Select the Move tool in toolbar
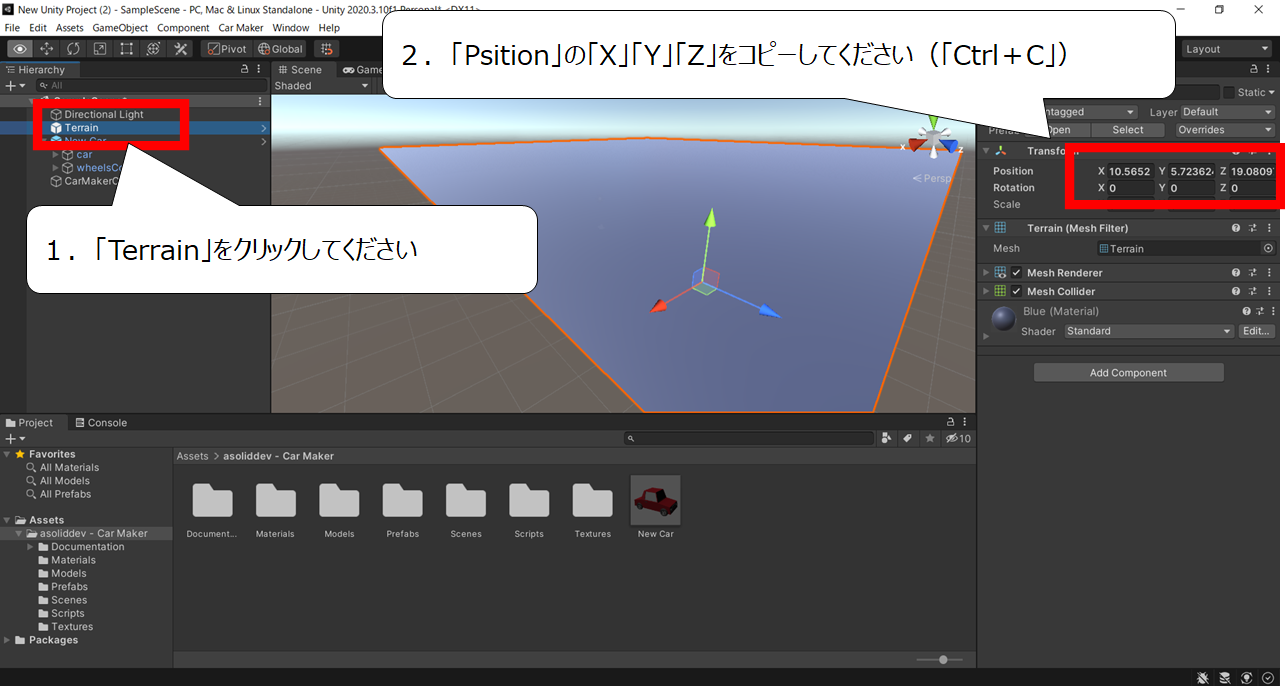This screenshot has width=1285, height=686. (x=47, y=49)
